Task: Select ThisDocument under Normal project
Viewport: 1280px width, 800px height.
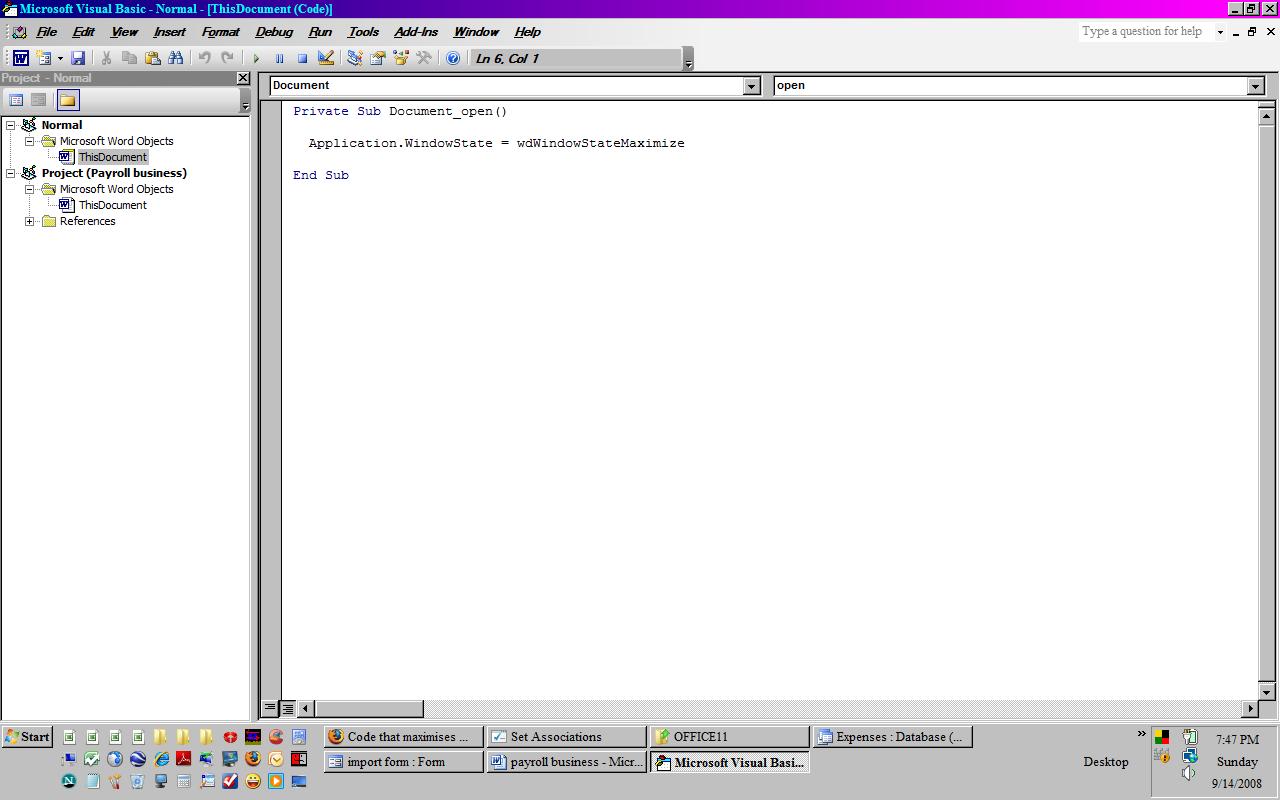Action: [113, 157]
